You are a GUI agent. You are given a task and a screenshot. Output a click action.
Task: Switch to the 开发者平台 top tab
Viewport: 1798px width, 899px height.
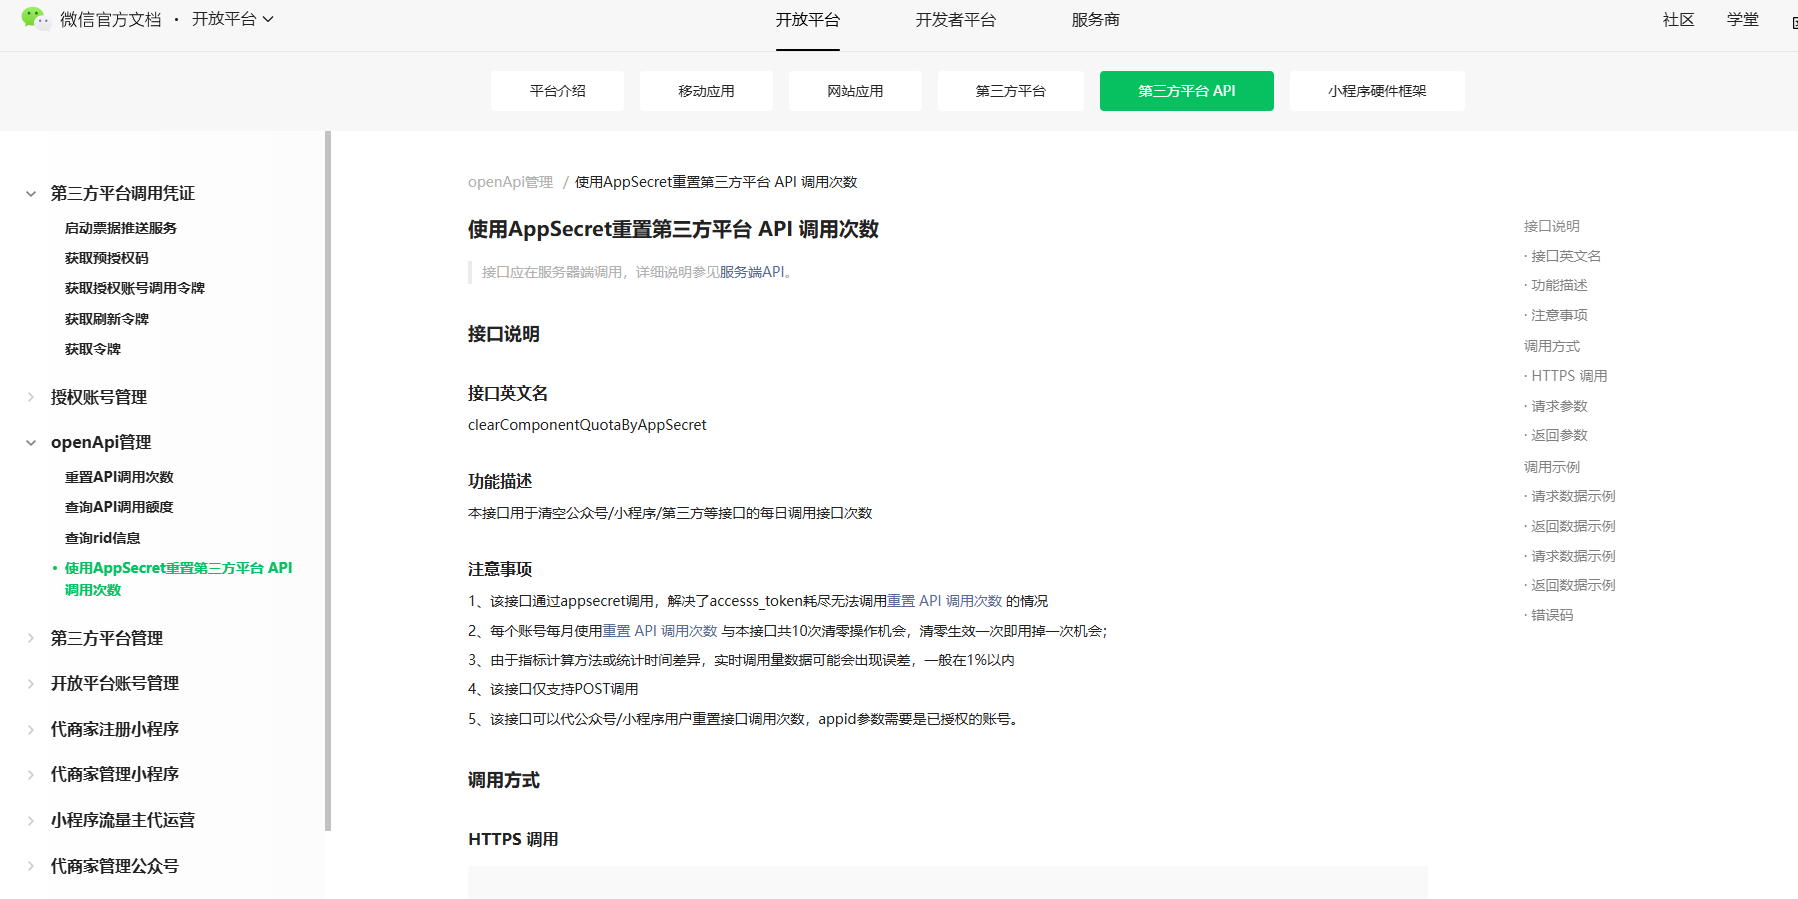[956, 20]
